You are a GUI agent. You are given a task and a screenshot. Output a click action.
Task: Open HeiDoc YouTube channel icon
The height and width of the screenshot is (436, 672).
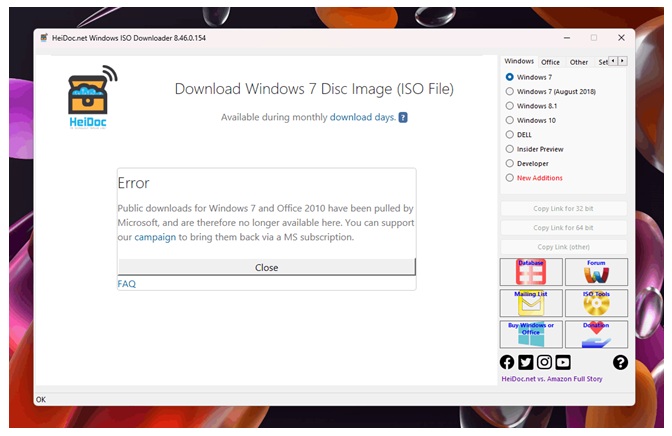click(563, 362)
